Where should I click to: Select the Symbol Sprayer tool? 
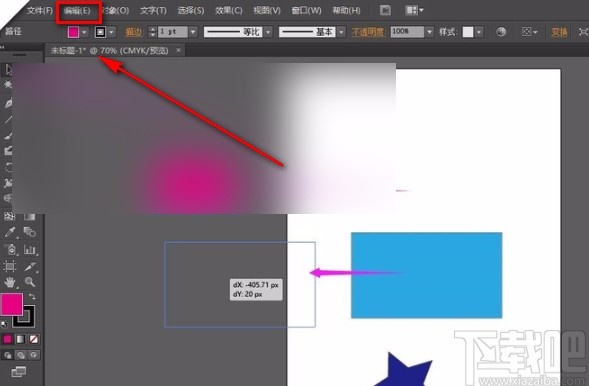10,249
